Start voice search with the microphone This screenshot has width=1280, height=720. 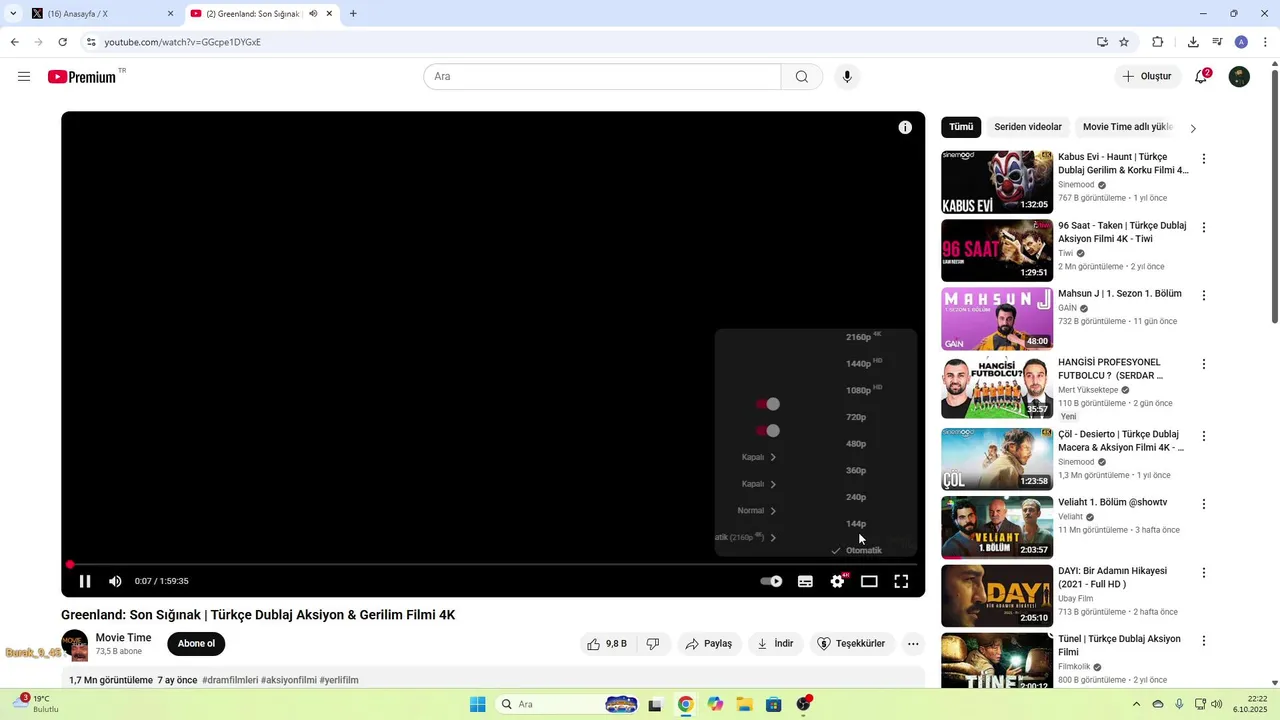click(847, 77)
